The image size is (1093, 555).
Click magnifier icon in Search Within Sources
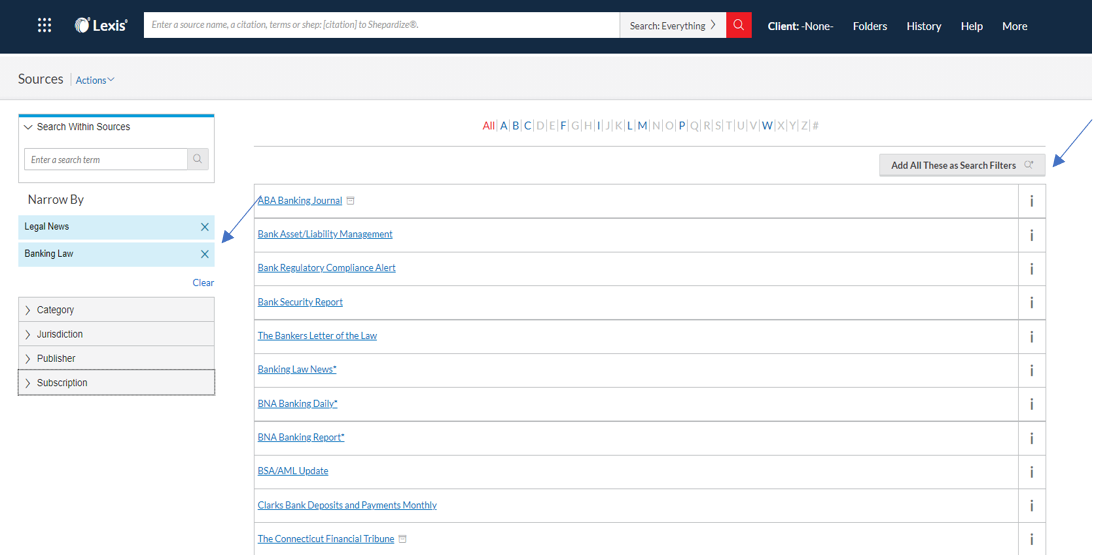198,159
